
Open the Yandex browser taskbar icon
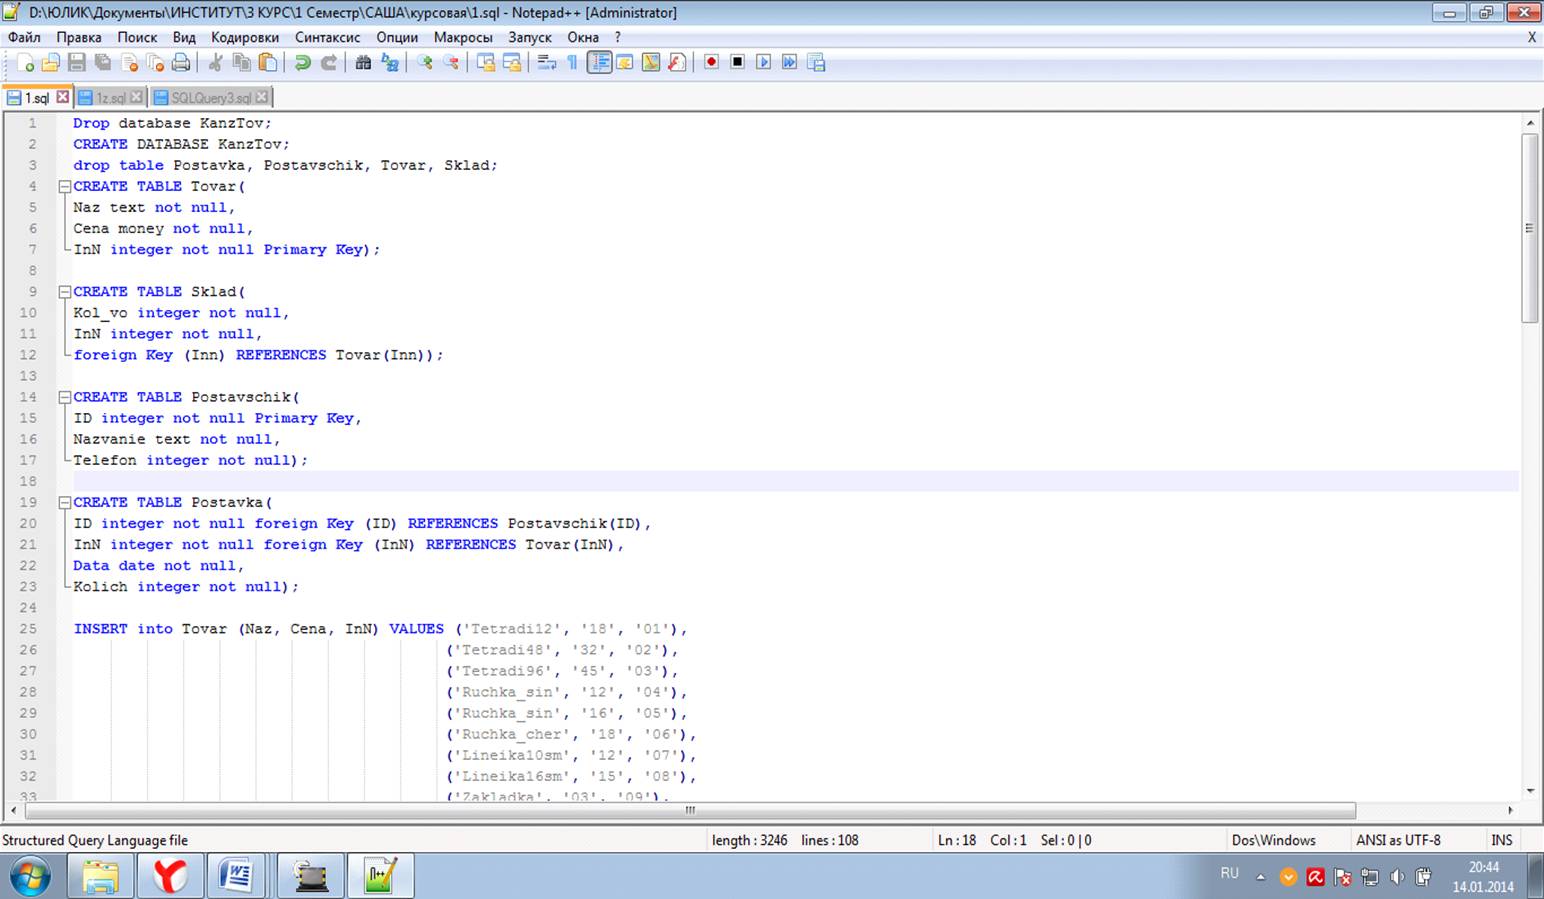point(170,877)
